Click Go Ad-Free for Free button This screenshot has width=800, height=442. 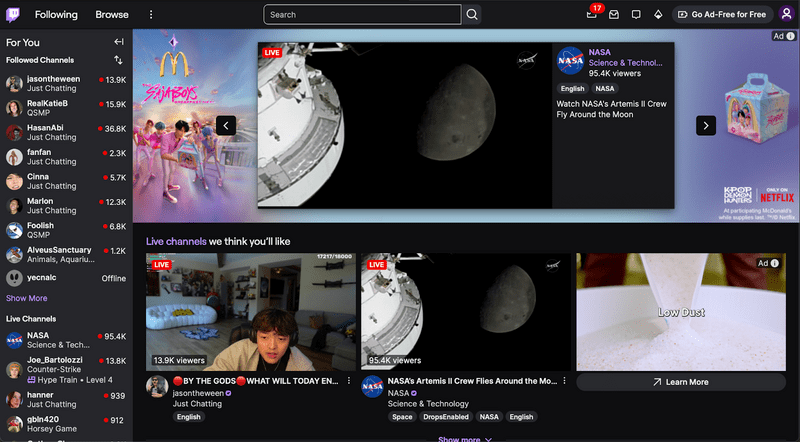(721, 15)
